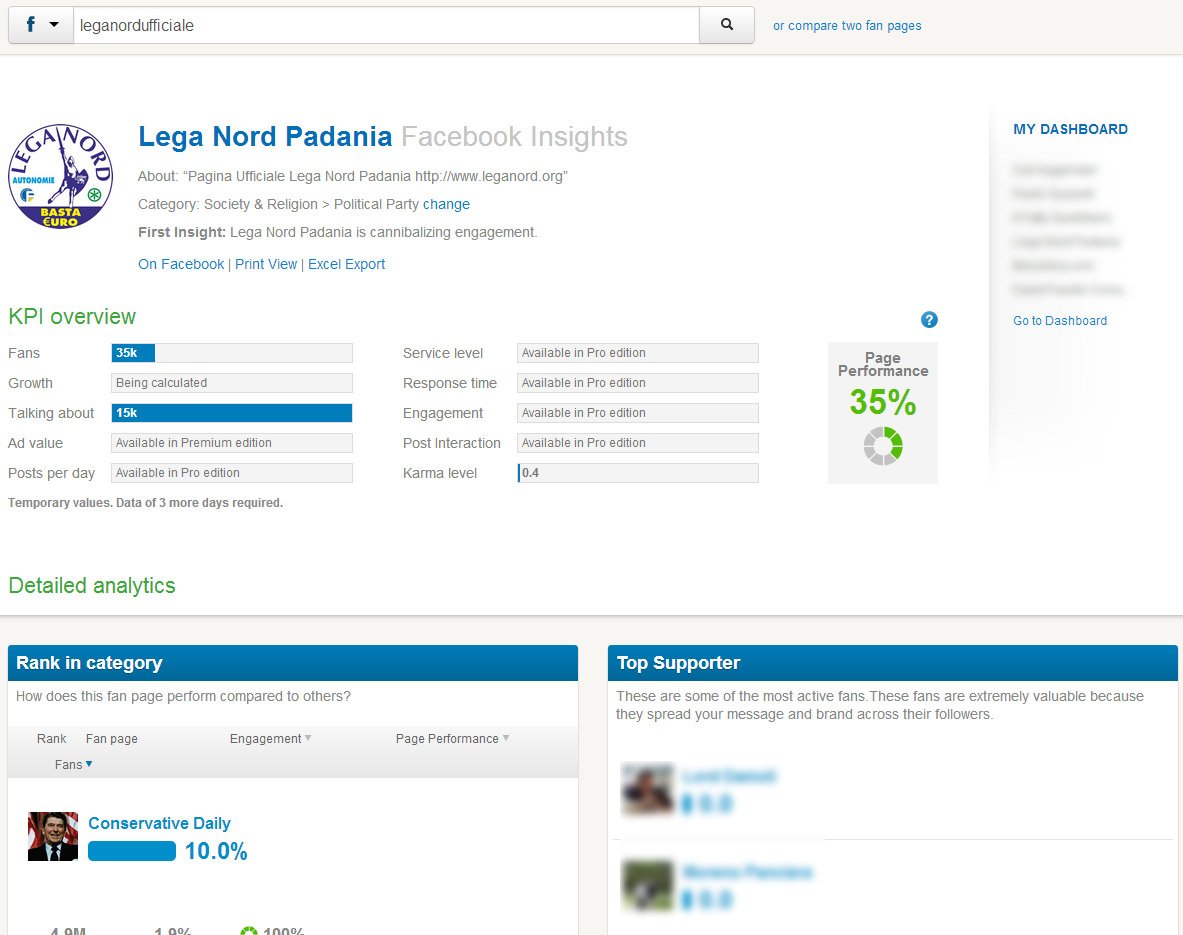Click the blue KPI help question icon
Screen dimensions: 1183x935
click(x=929, y=320)
